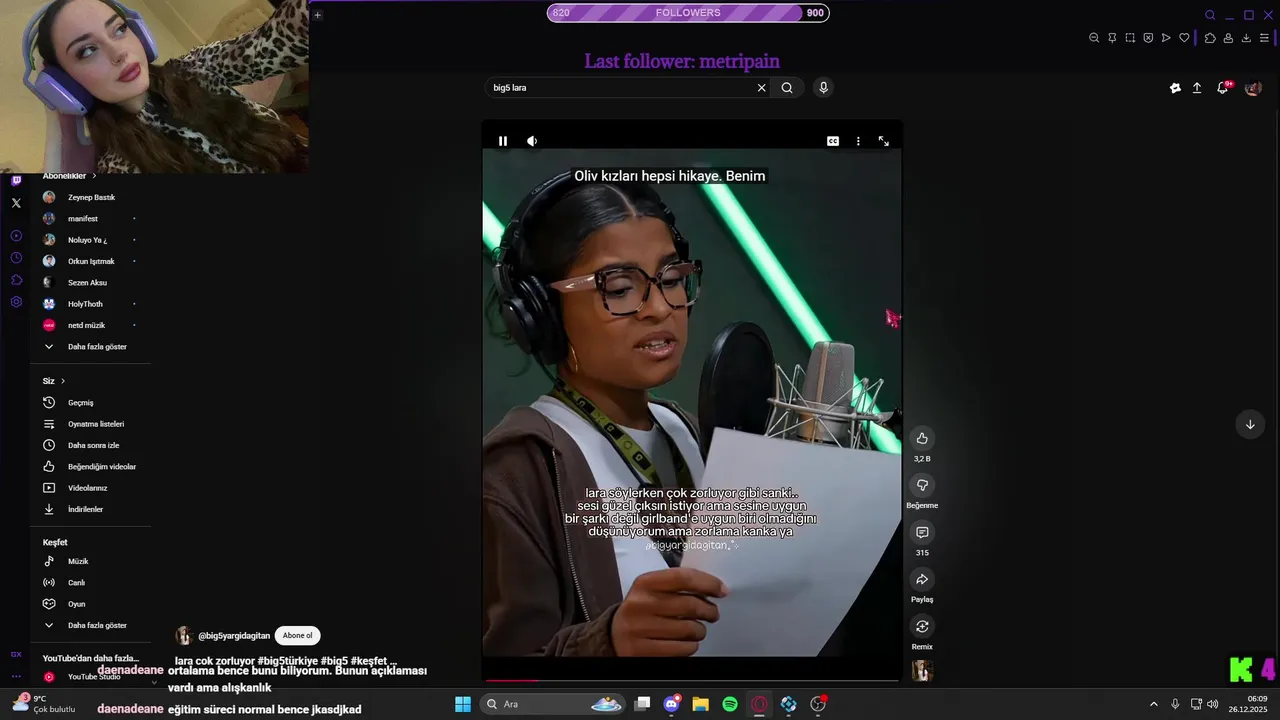The height and width of the screenshot is (720, 1280).
Task: Focus the 'big5 lara' search field
Action: 620,88
